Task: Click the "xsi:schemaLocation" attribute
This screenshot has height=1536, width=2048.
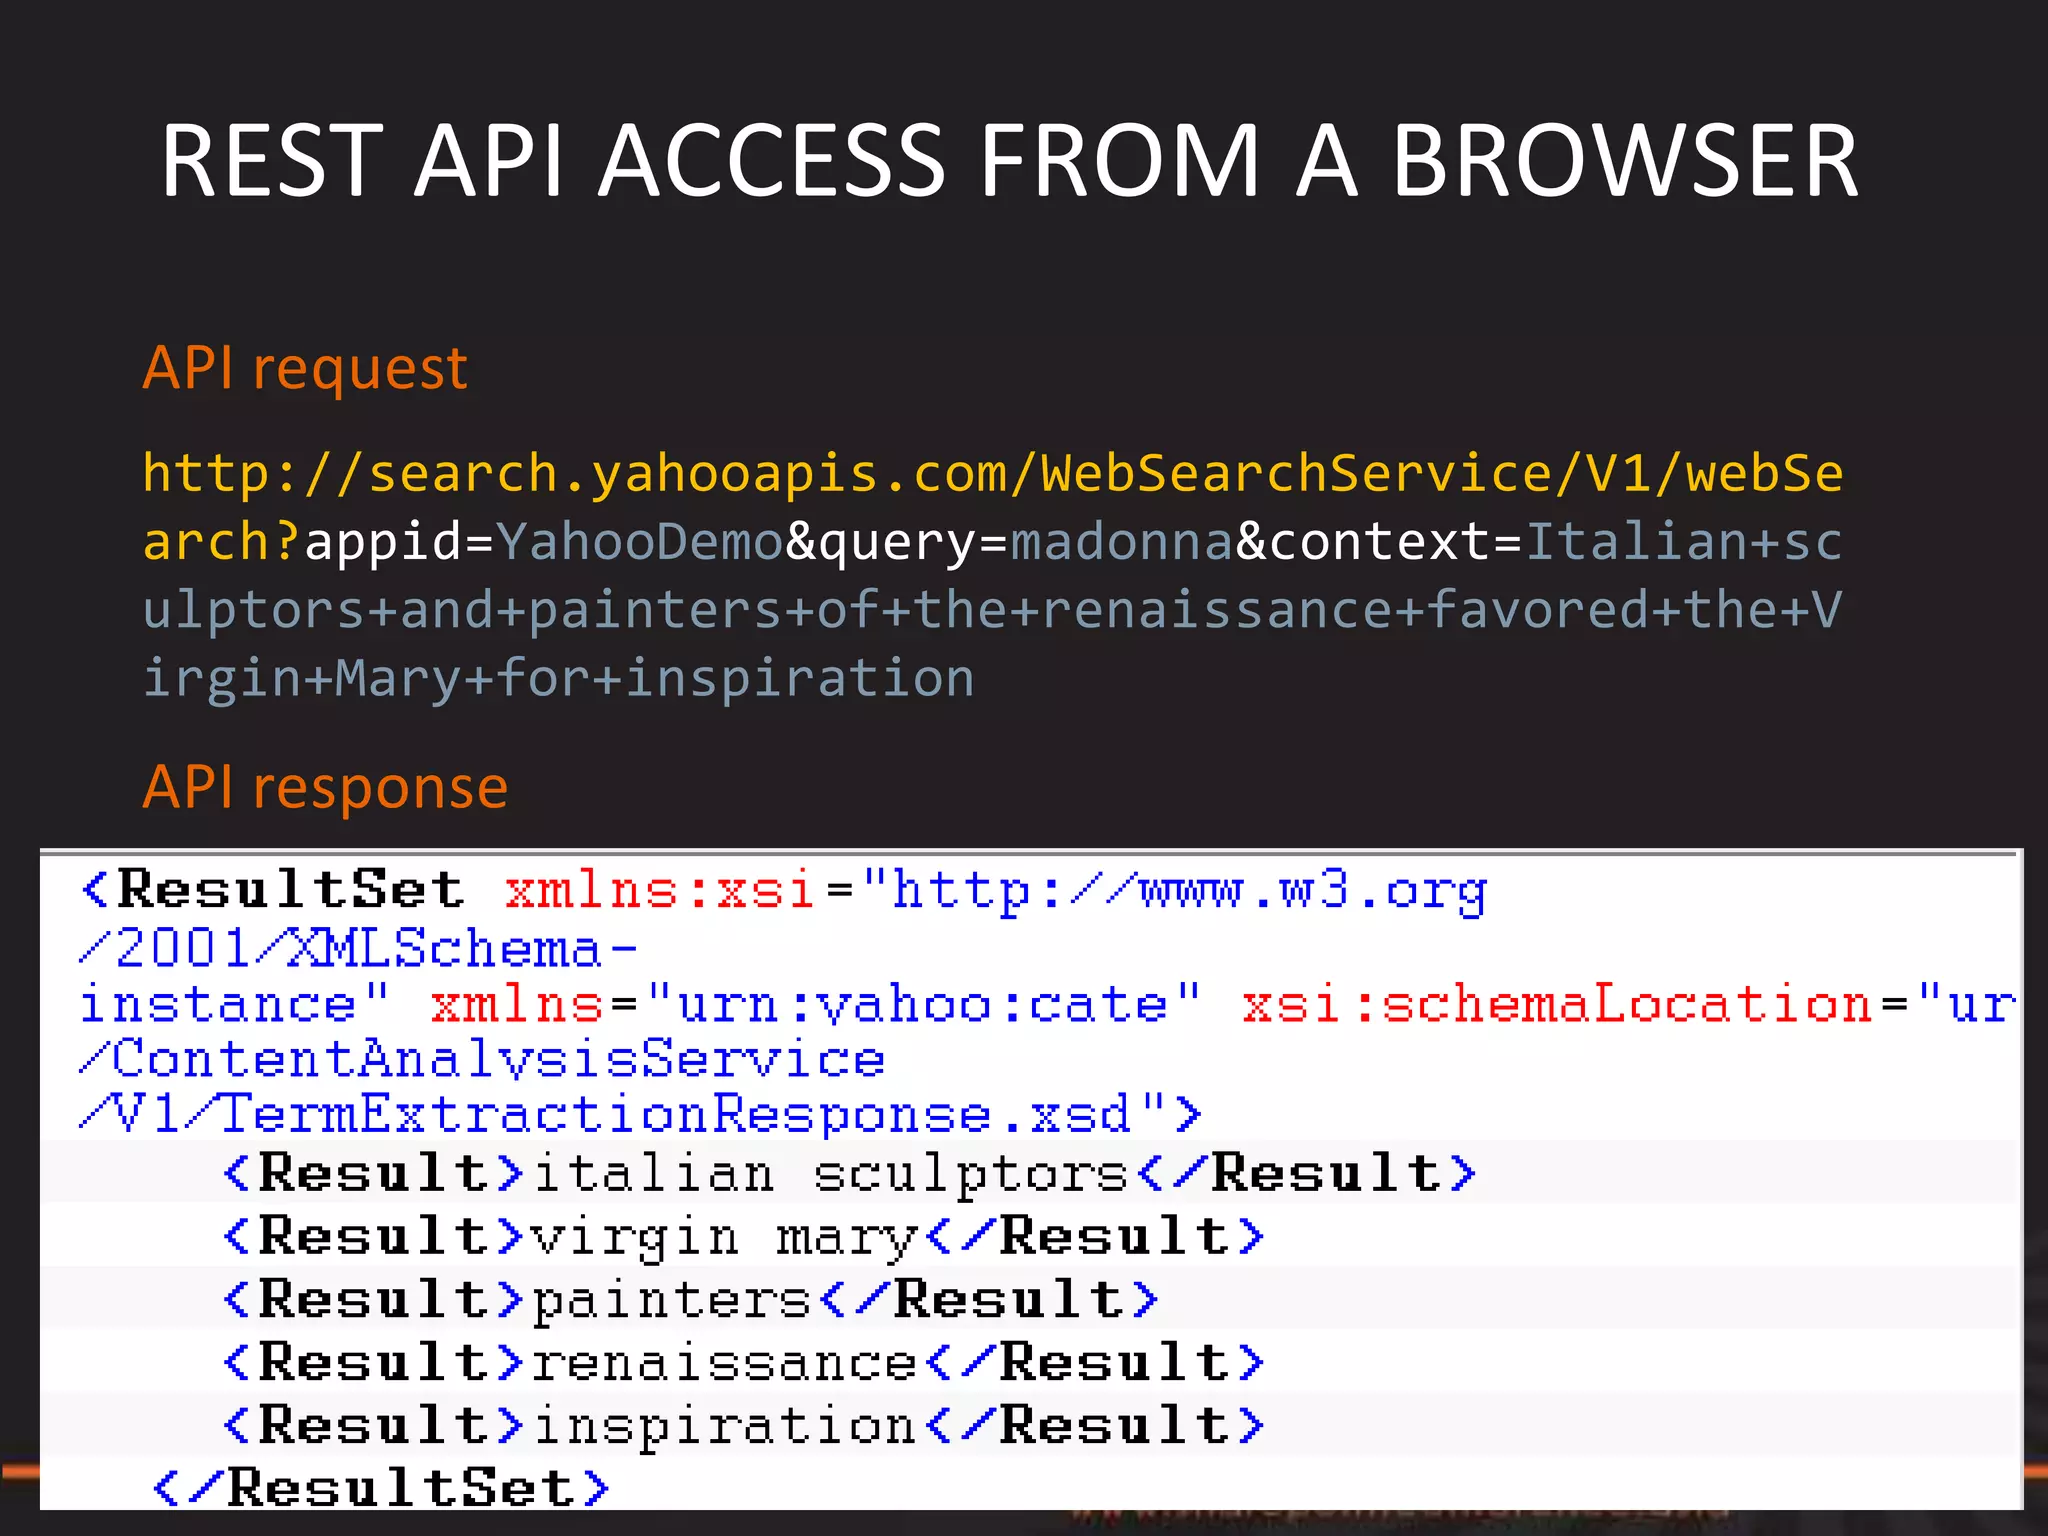Action: point(1556,1004)
